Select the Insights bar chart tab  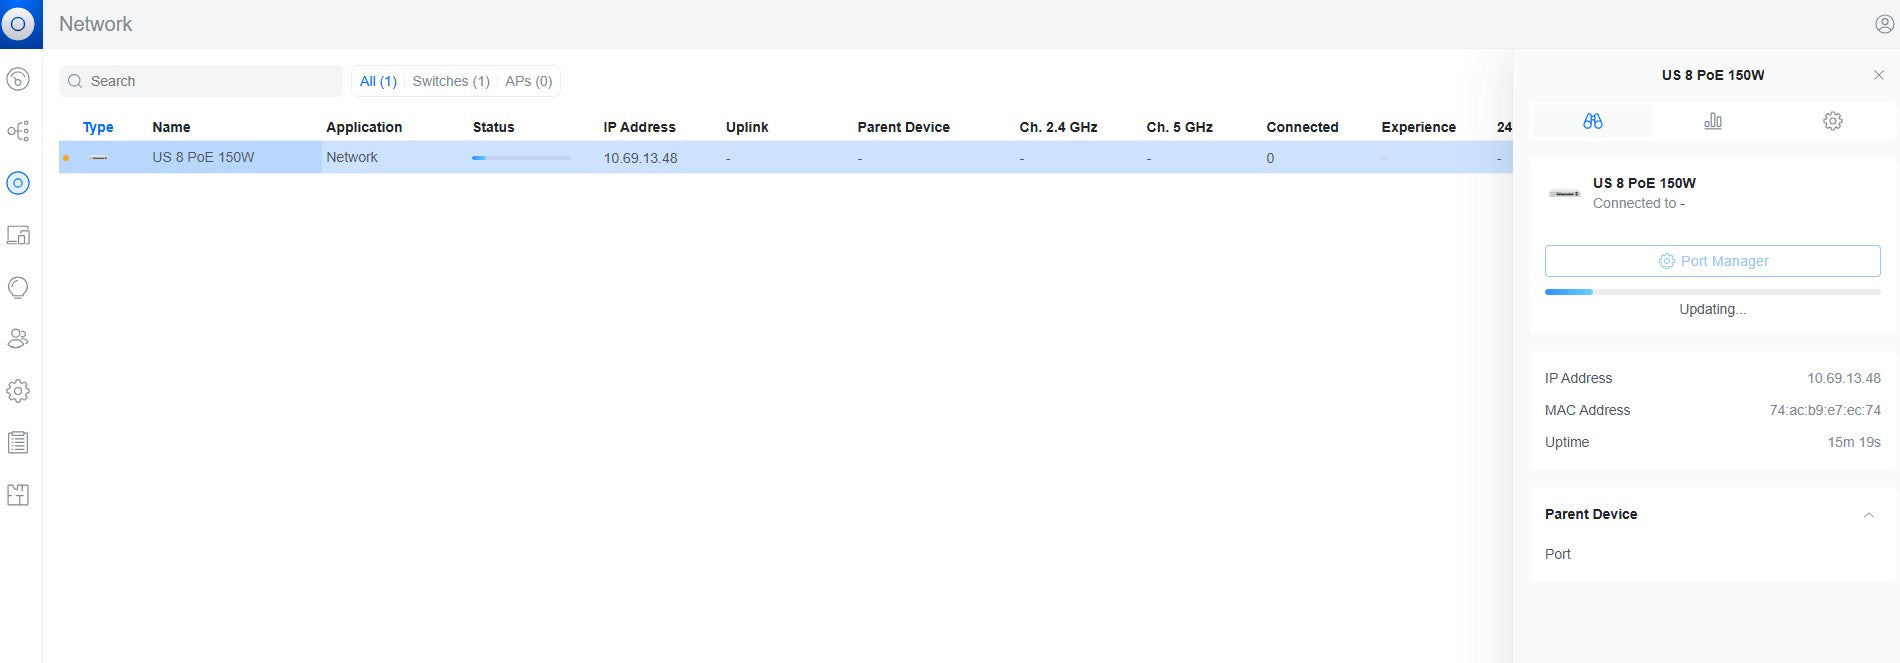click(x=1713, y=121)
